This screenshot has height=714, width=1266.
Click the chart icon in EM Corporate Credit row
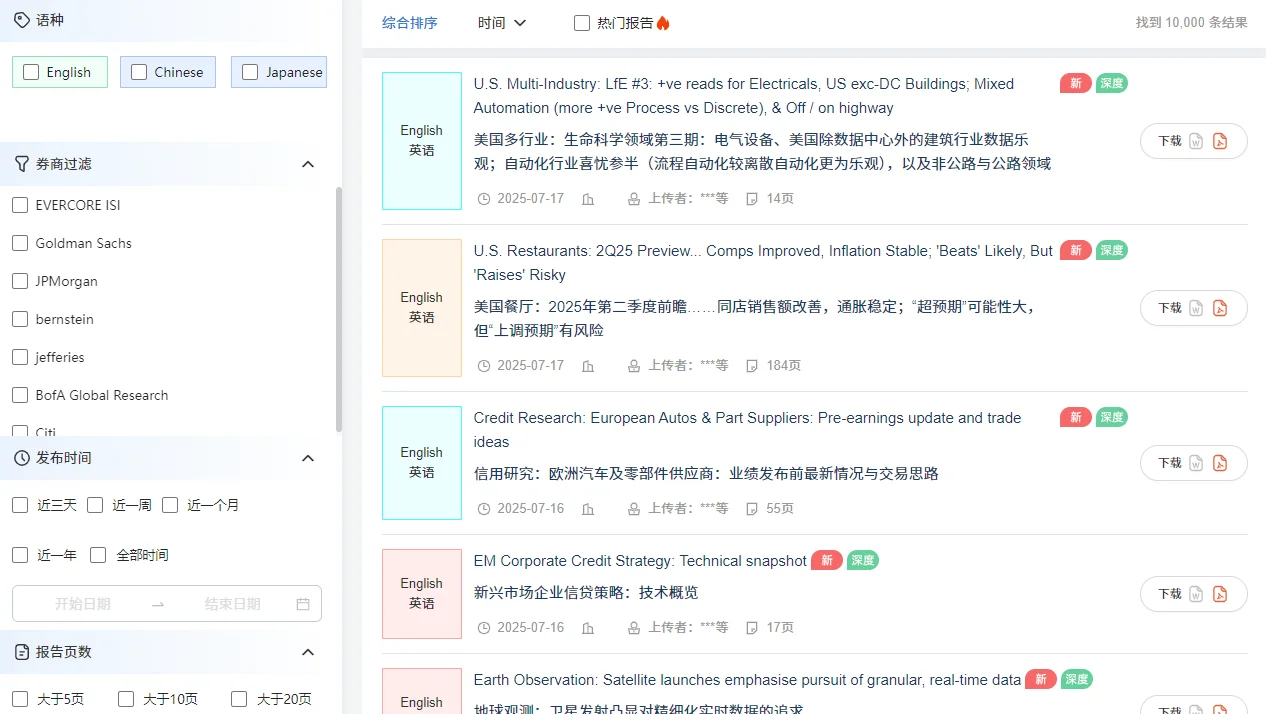click(x=588, y=628)
